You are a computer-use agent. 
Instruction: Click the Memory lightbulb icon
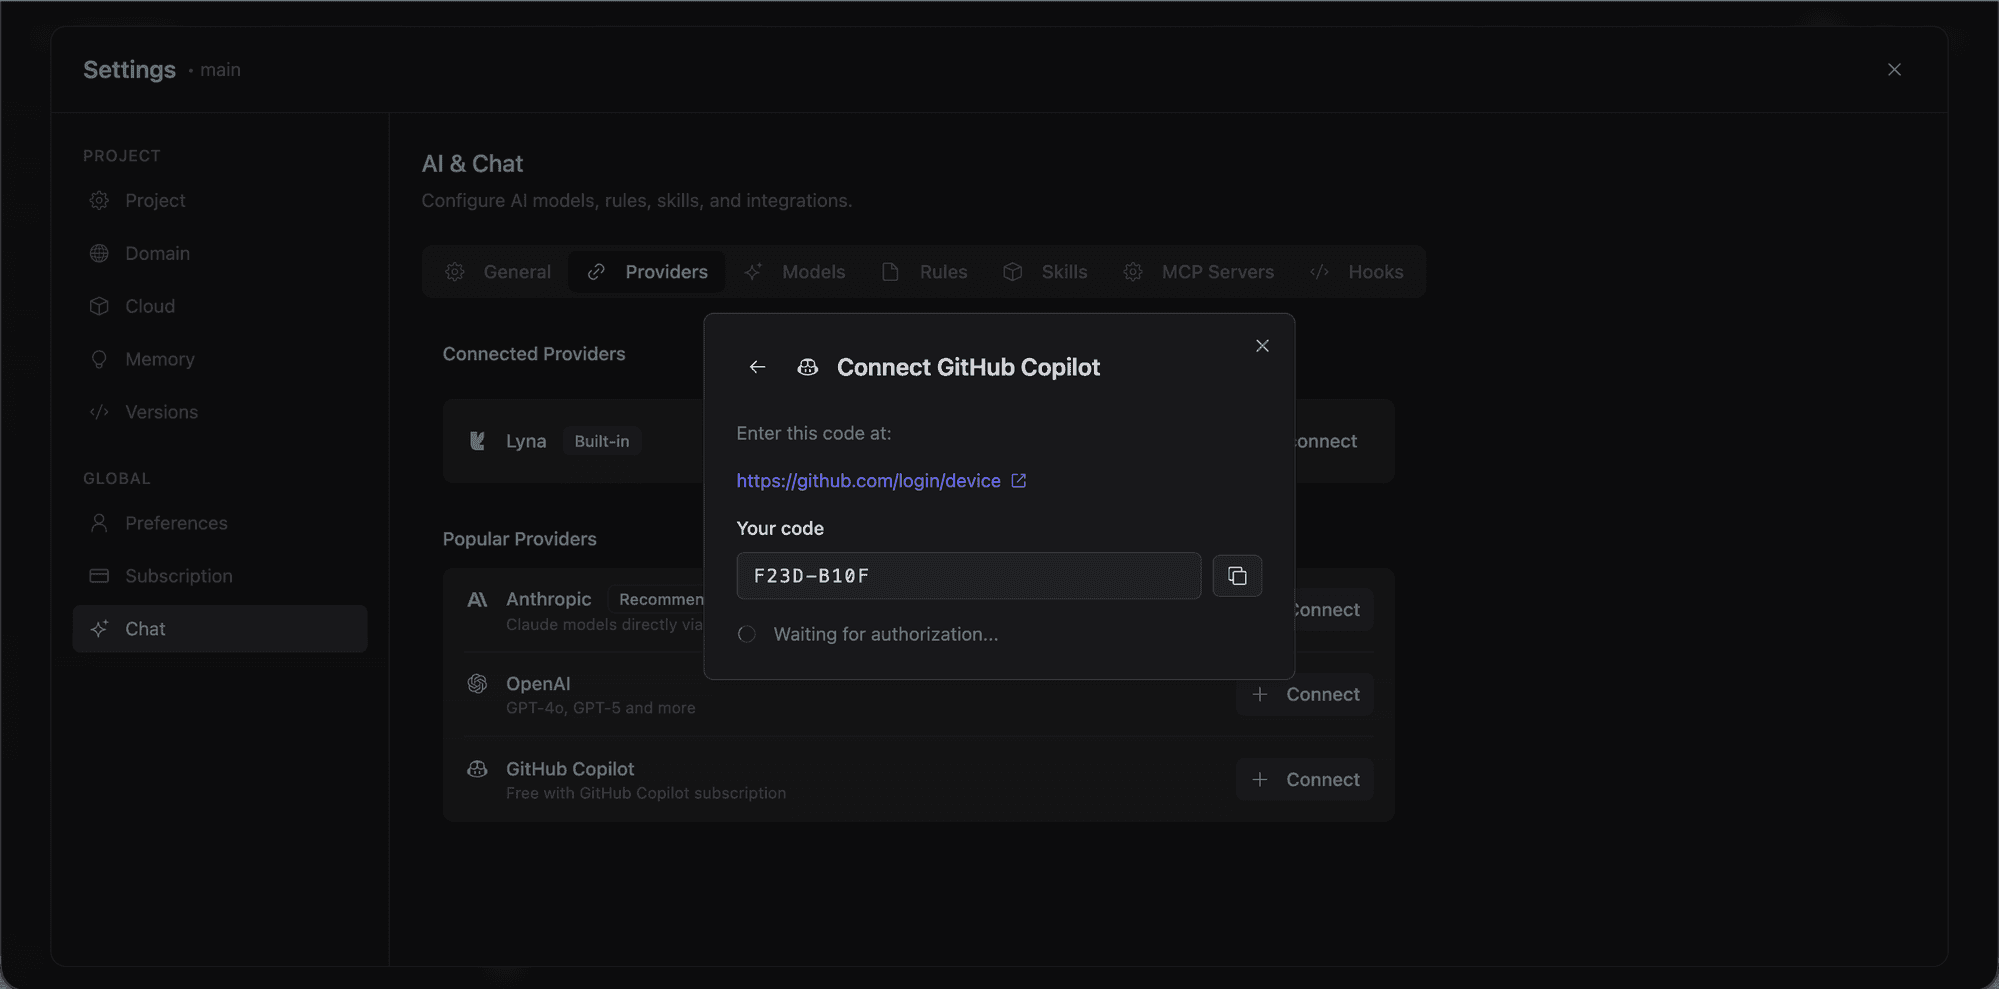98,359
